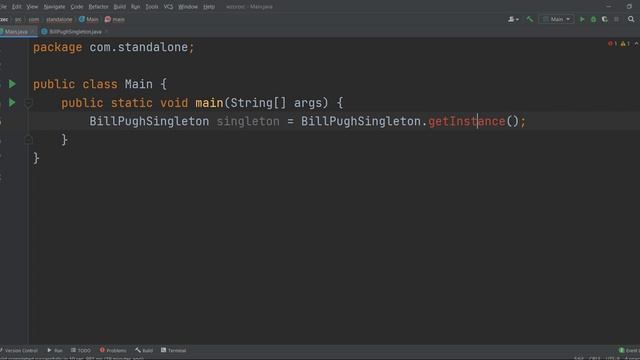The height and width of the screenshot is (360, 640).
Task: Click 'BillPughSingleton' type at line start
Action: click(149, 121)
